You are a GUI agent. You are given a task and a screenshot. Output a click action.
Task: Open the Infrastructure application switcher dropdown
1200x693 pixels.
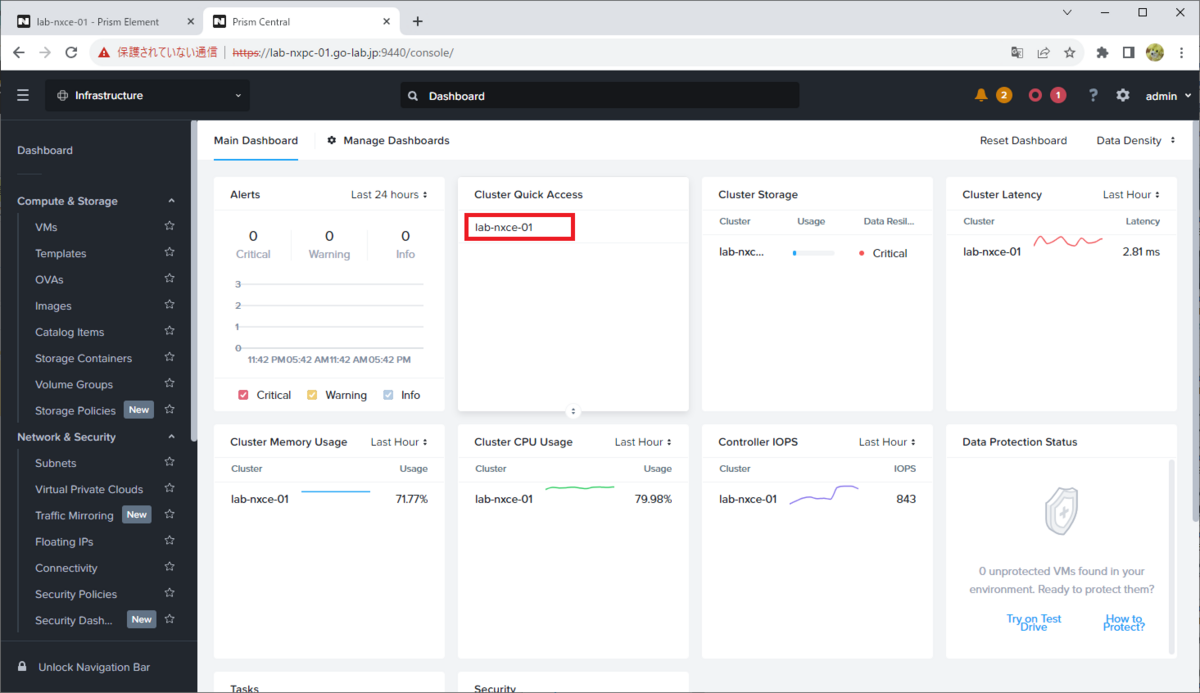[x=148, y=96]
